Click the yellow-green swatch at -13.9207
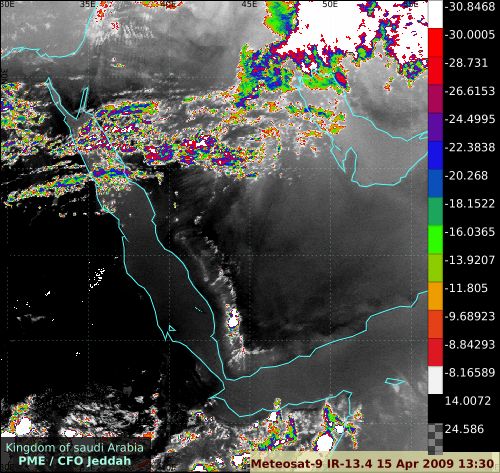The height and width of the screenshot is (473, 500). [435, 268]
